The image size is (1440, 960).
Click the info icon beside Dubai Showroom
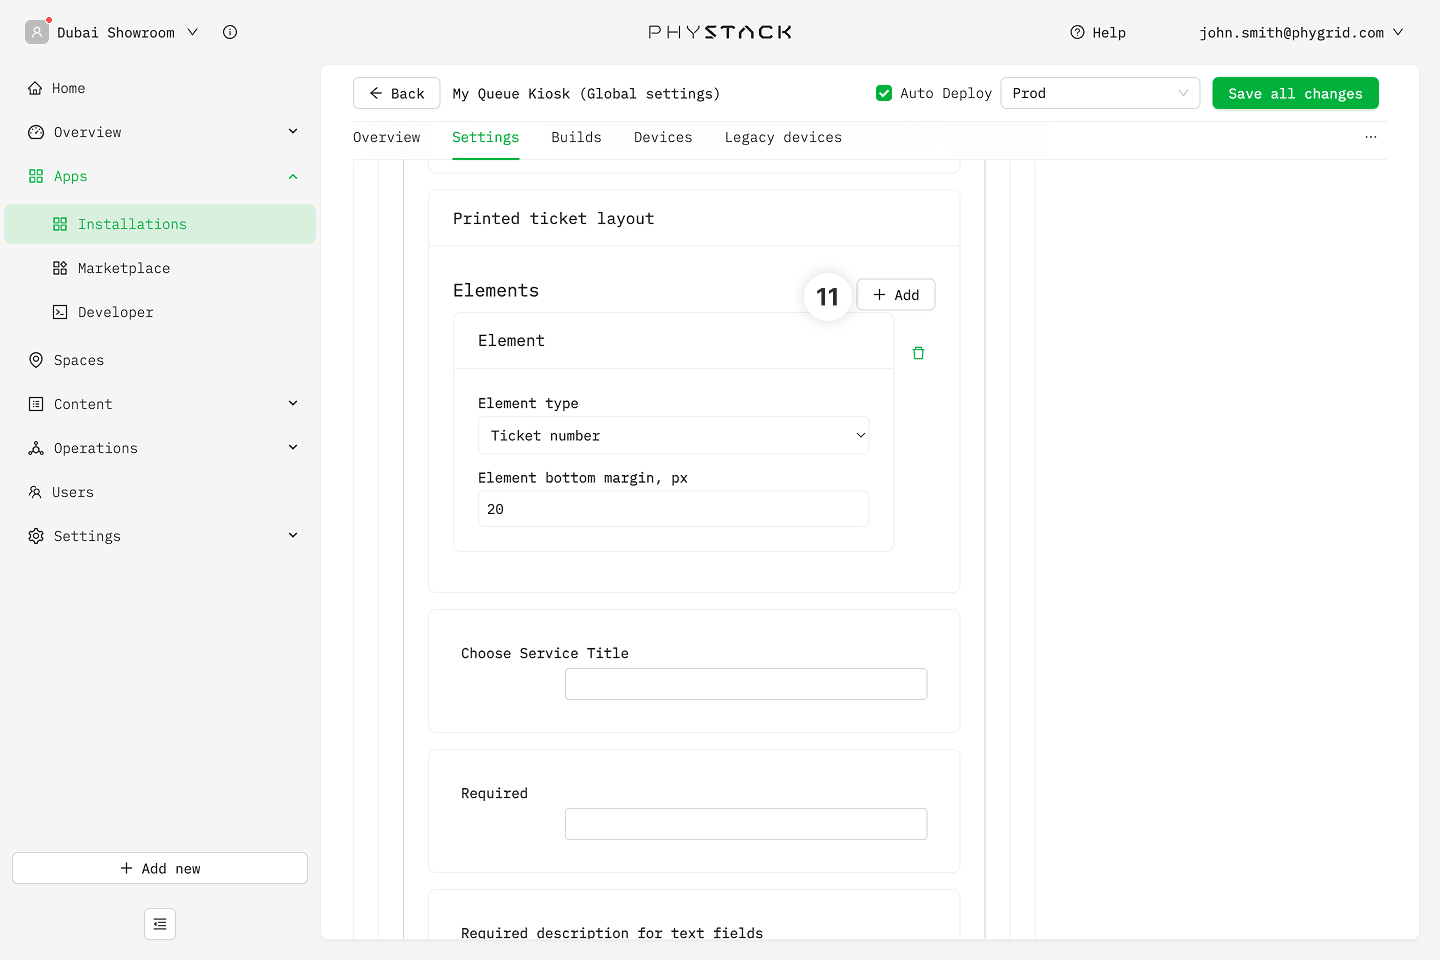(x=230, y=32)
